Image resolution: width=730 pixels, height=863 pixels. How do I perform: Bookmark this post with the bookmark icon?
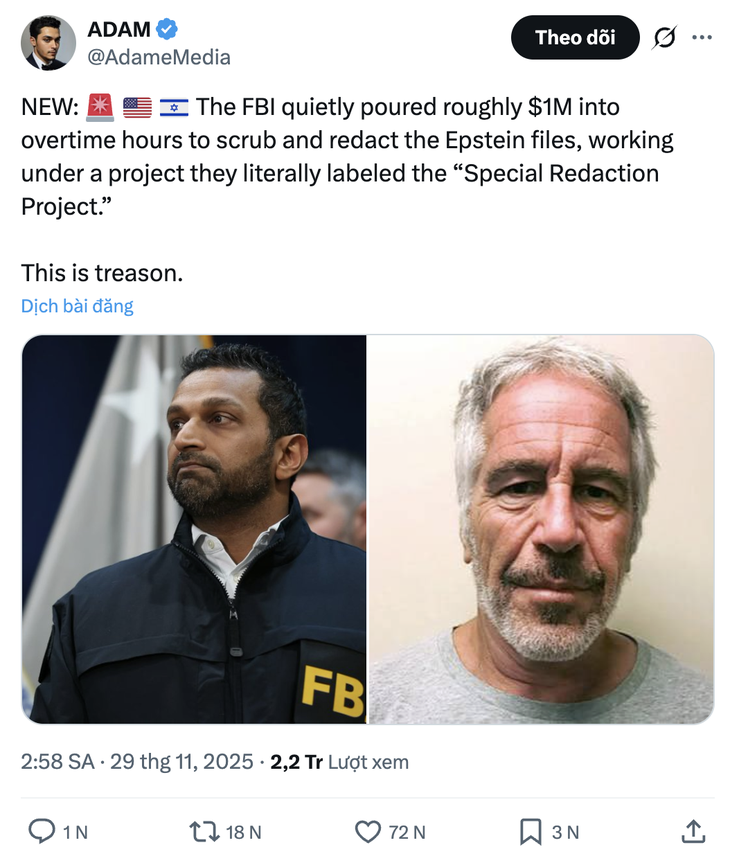tap(531, 831)
